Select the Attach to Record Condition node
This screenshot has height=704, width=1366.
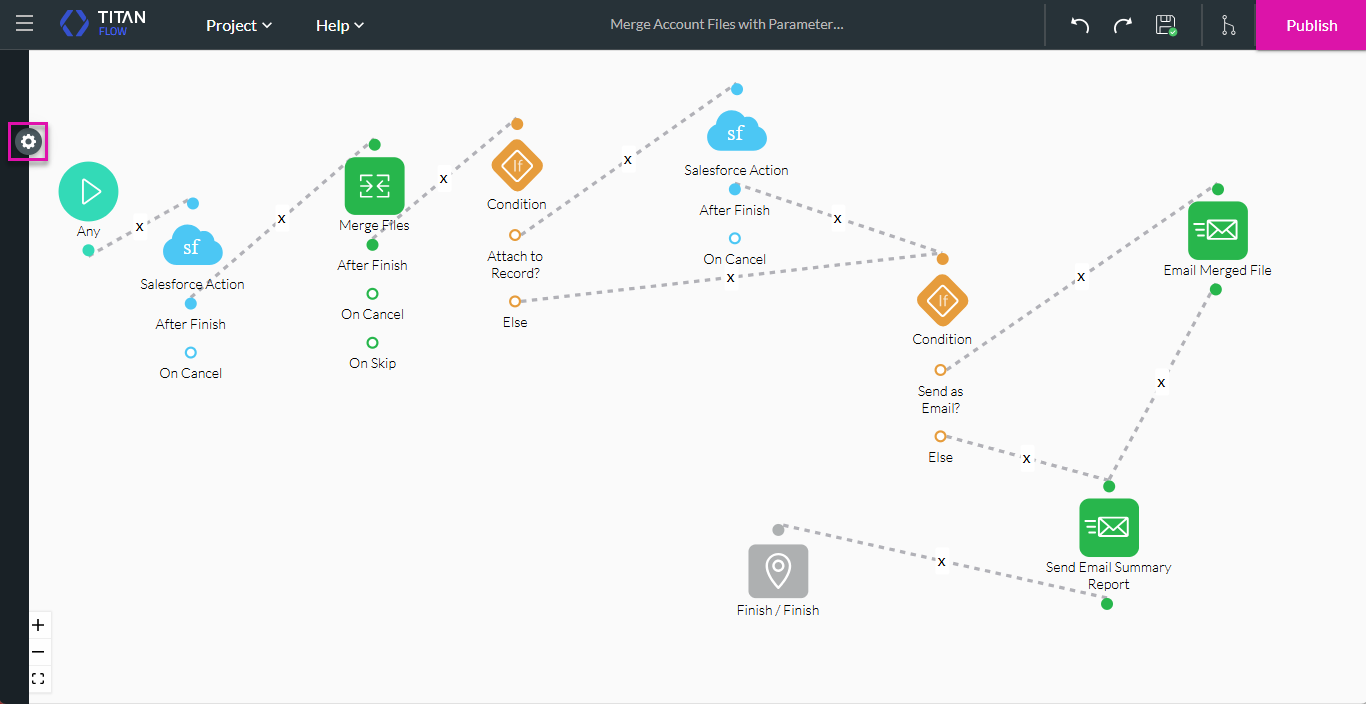[517, 167]
